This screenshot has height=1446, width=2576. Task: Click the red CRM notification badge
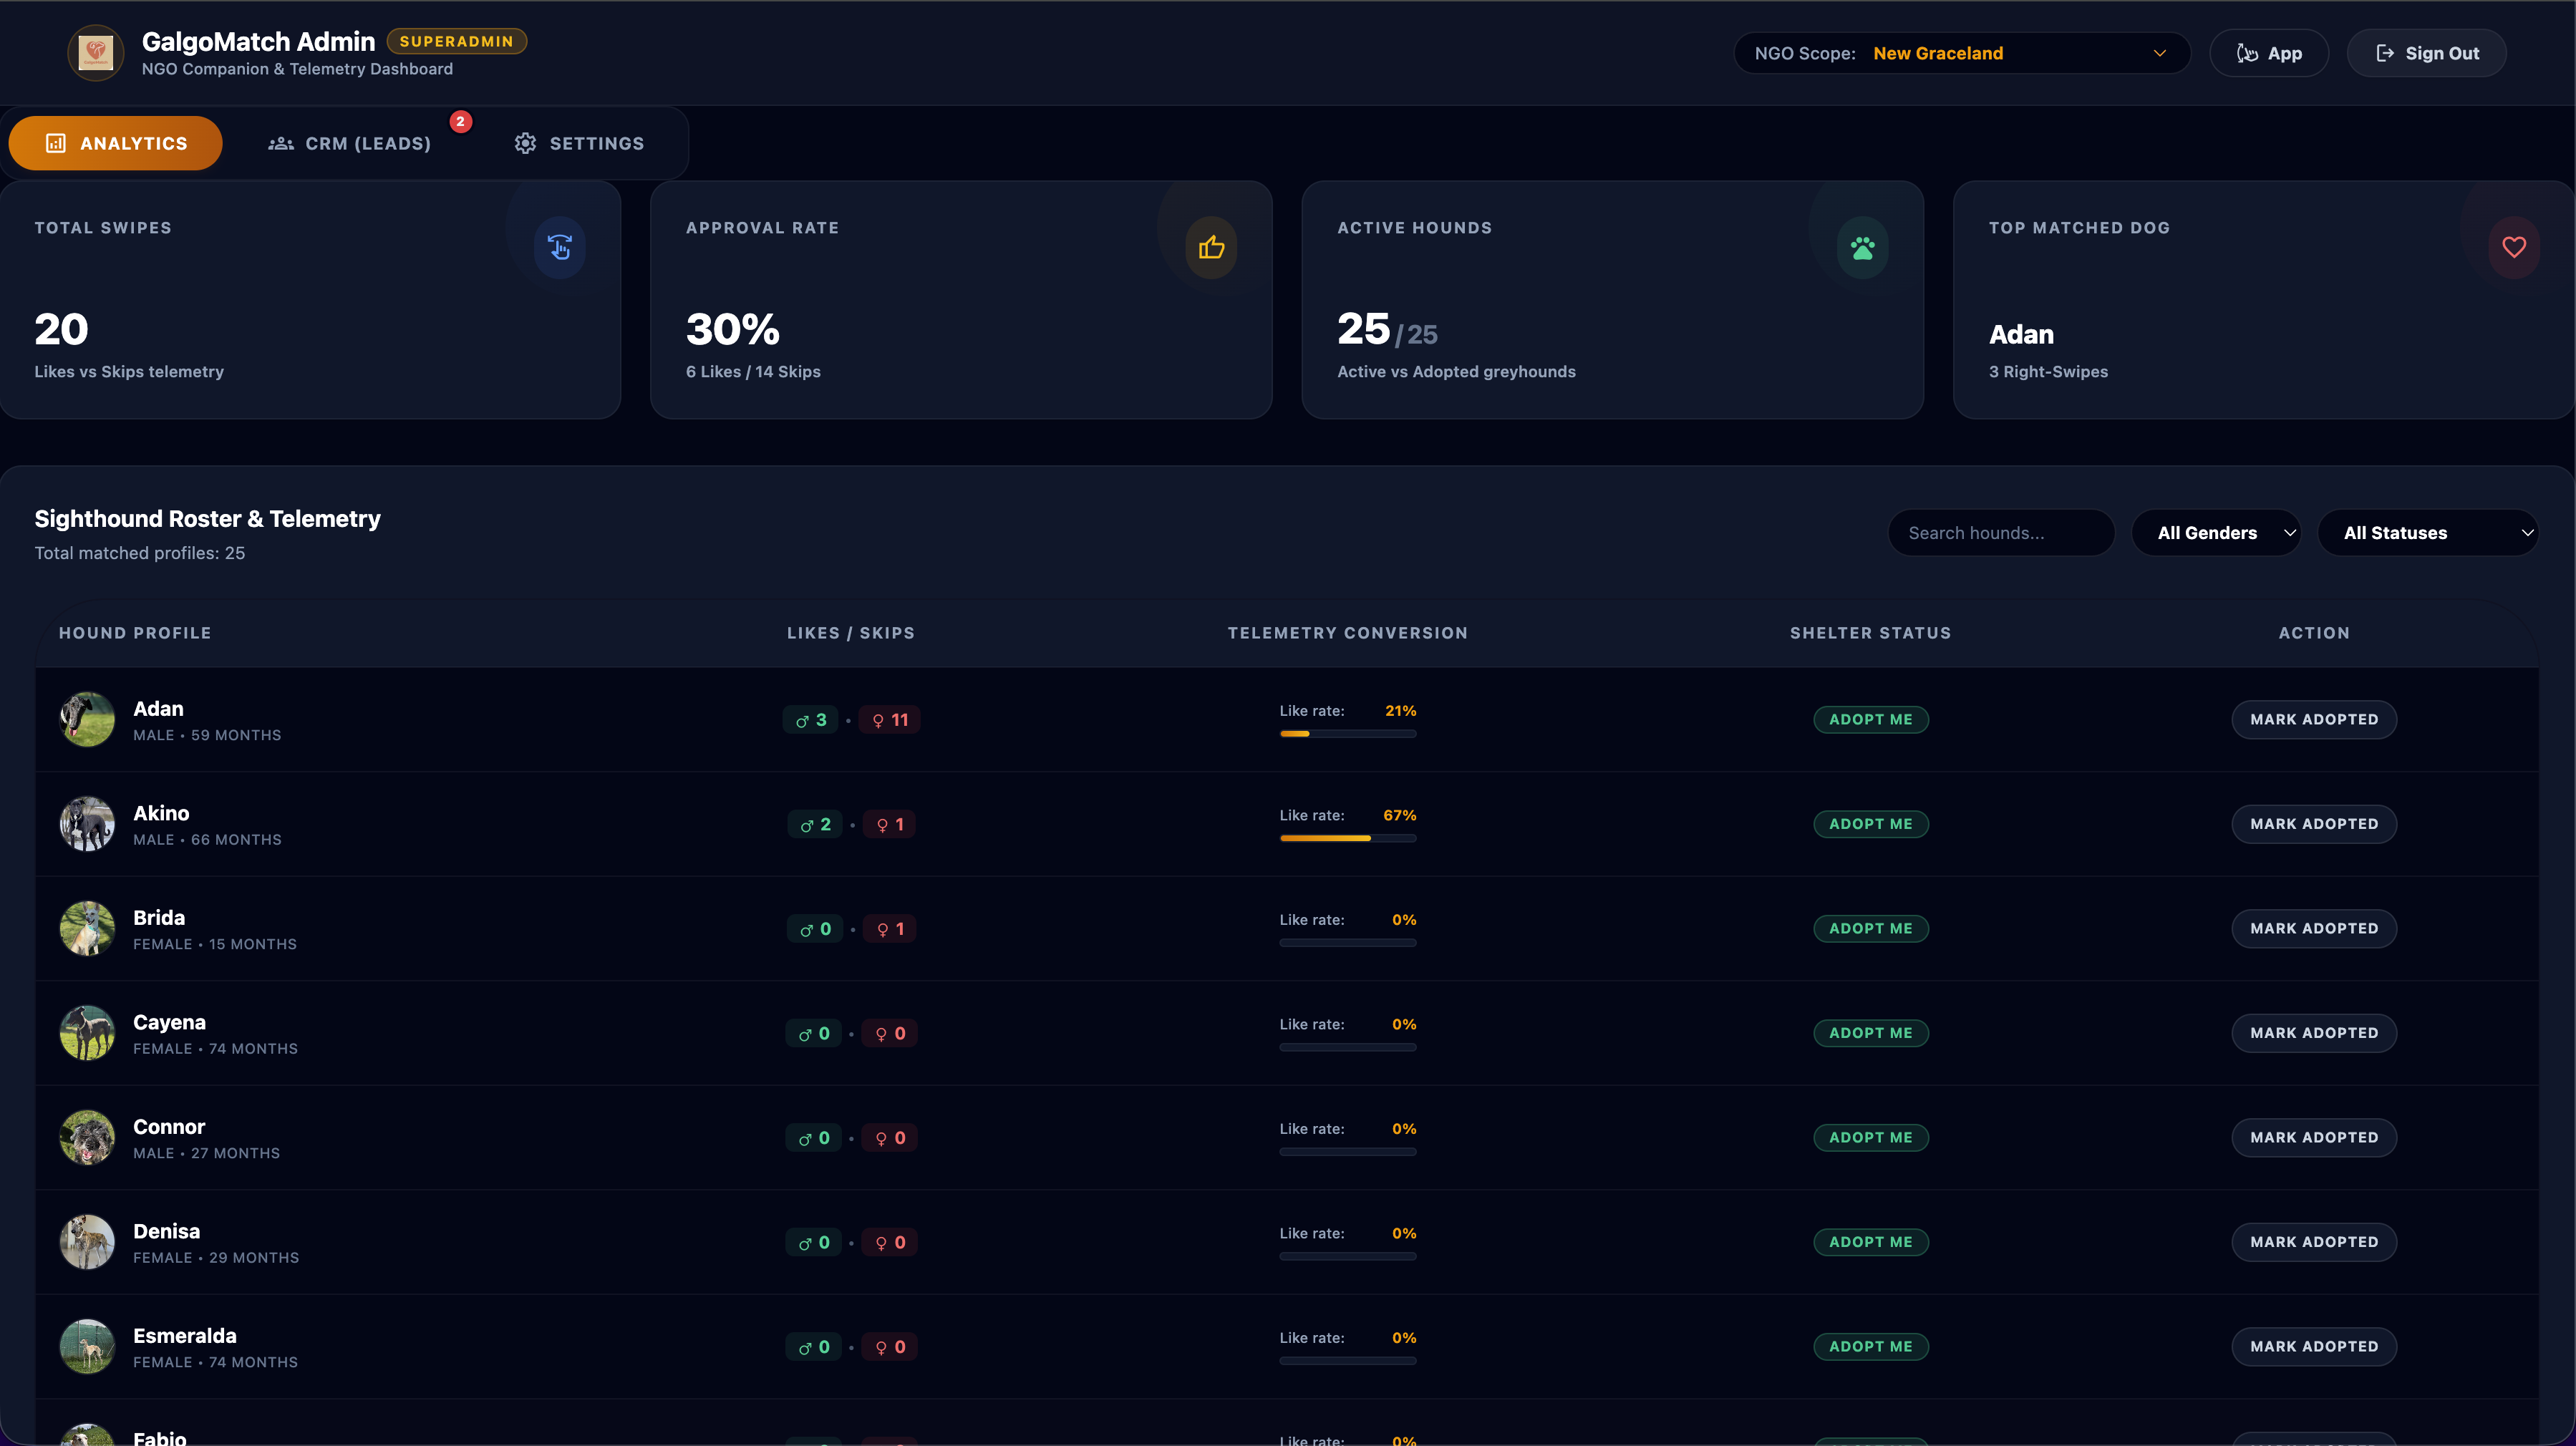click(460, 121)
